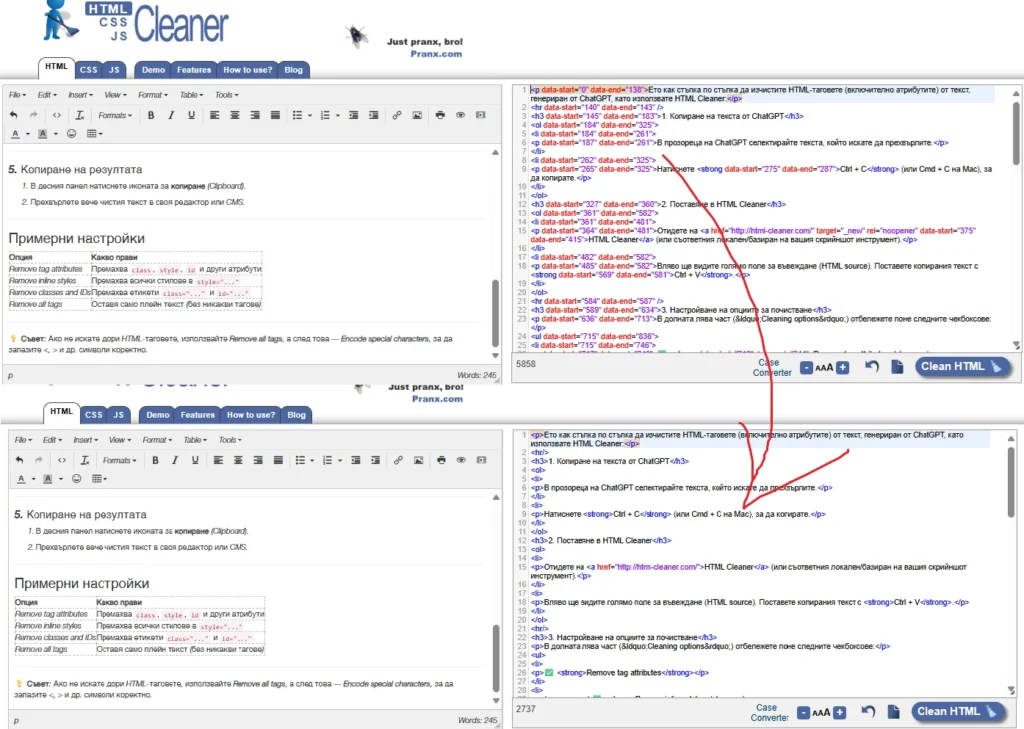Increase font size plus button in lower panel
Viewport: 1024px width, 729px height.
(840, 713)
